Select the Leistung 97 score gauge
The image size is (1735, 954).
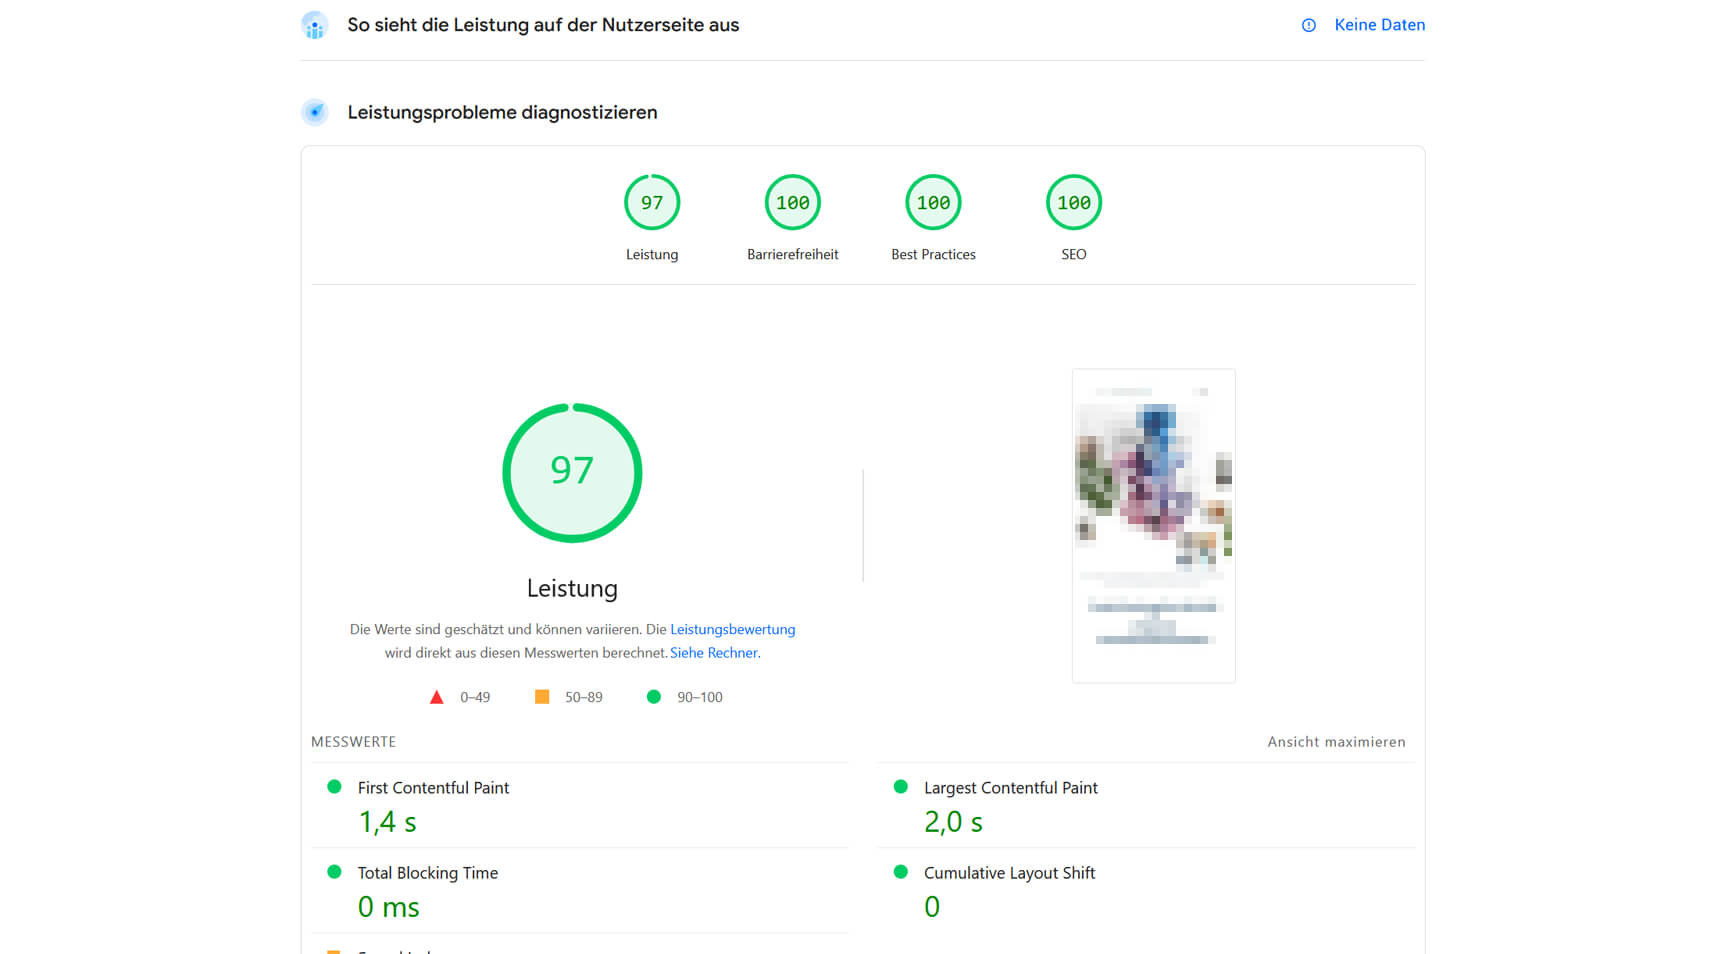point(652,203)
